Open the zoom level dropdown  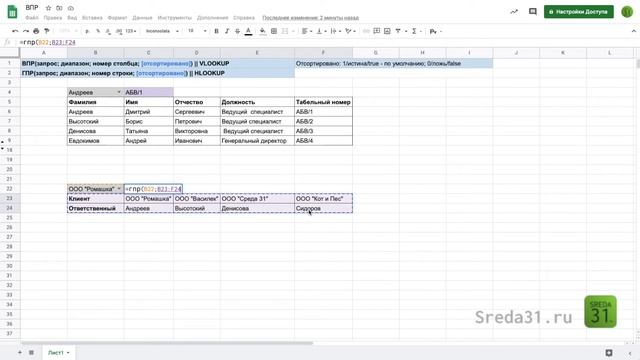68,31
